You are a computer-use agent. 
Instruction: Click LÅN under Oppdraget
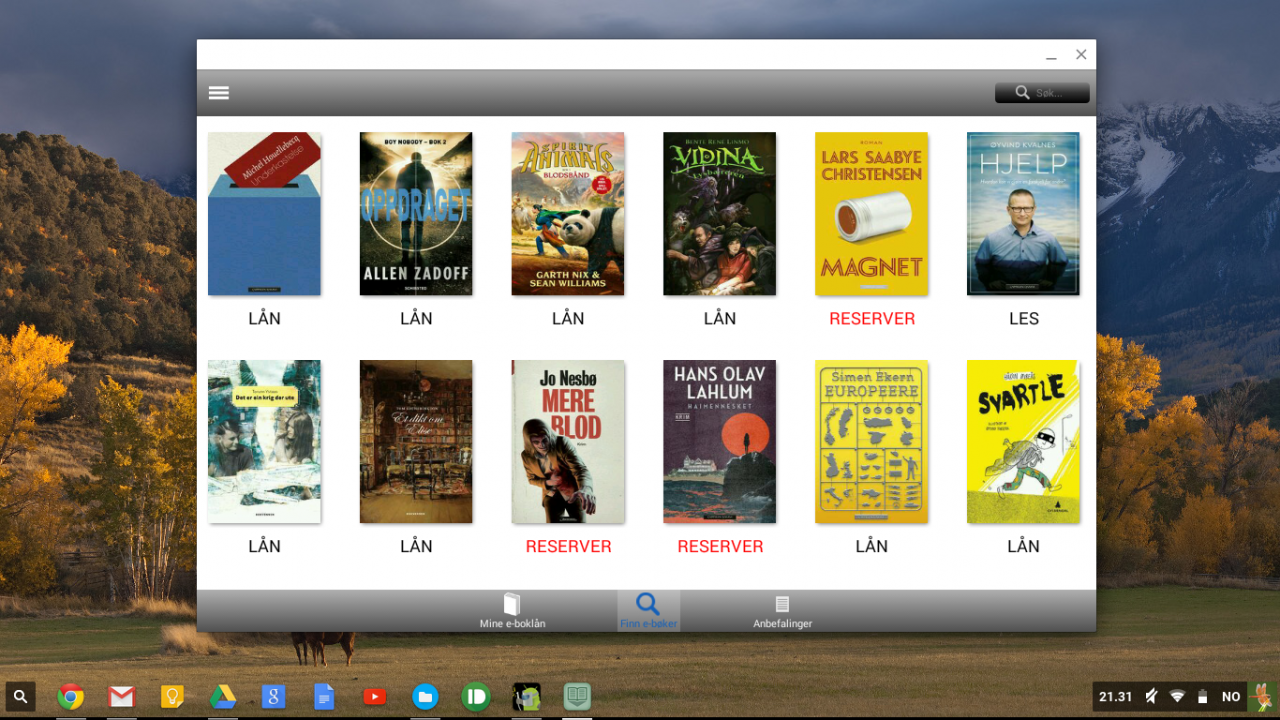416,319
